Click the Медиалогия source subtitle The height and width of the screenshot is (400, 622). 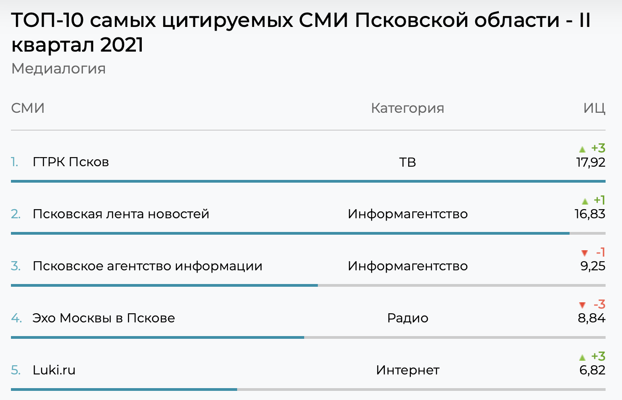tap(58, 69)
